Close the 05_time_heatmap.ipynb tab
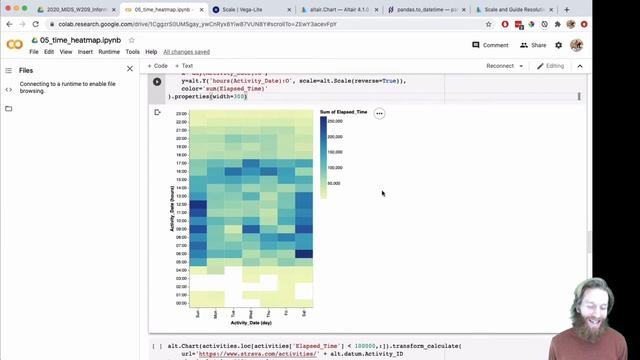Screen dimensions: 640x360 202,9
